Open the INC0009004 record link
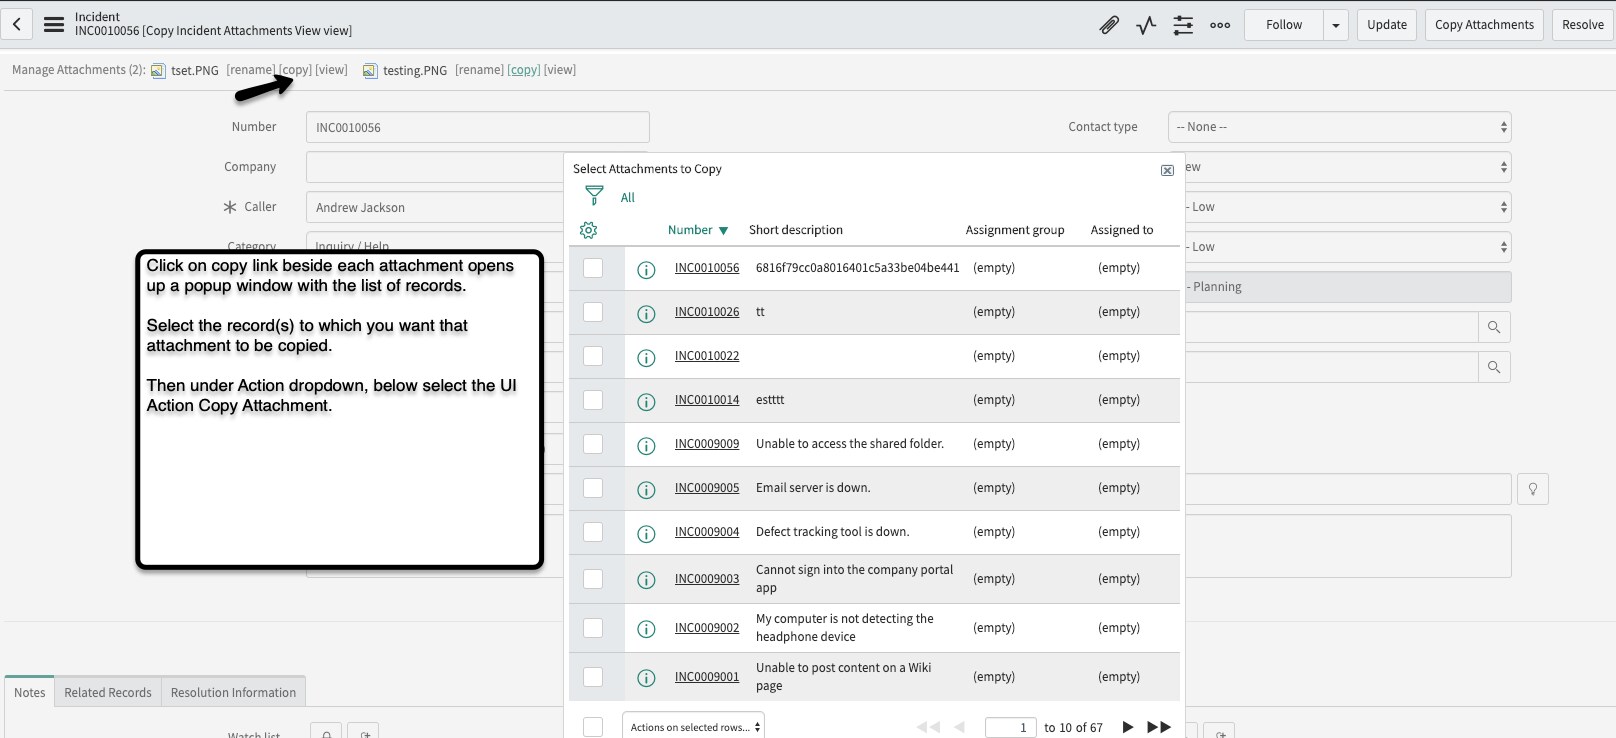 point(707,532)
